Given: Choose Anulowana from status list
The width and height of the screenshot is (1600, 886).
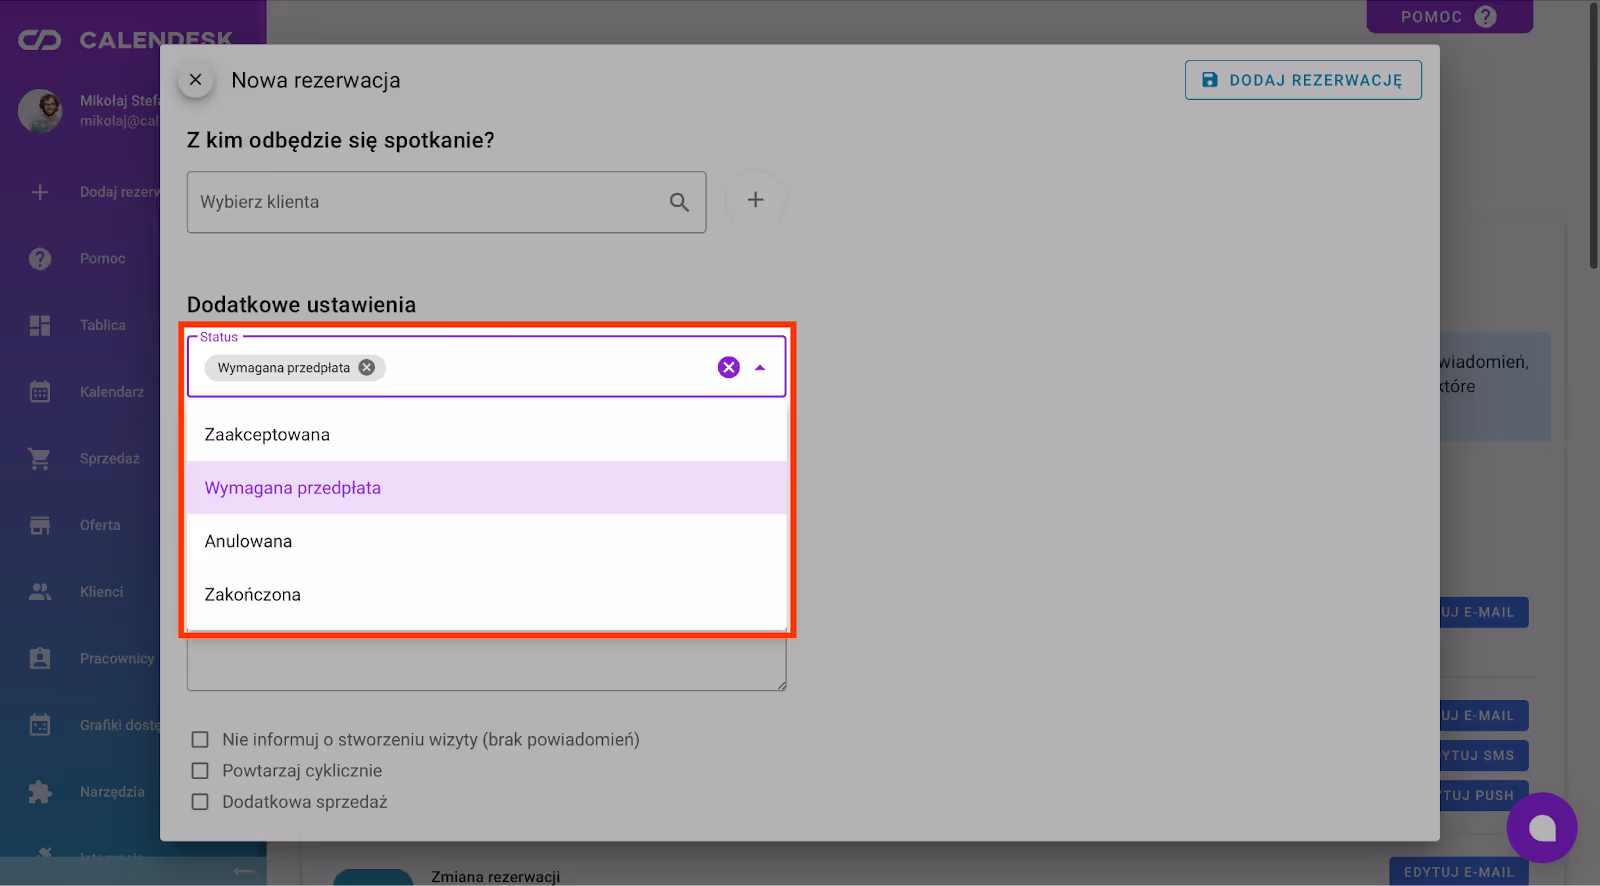Looking at the screenshot, I should click(x=249, y=541).
